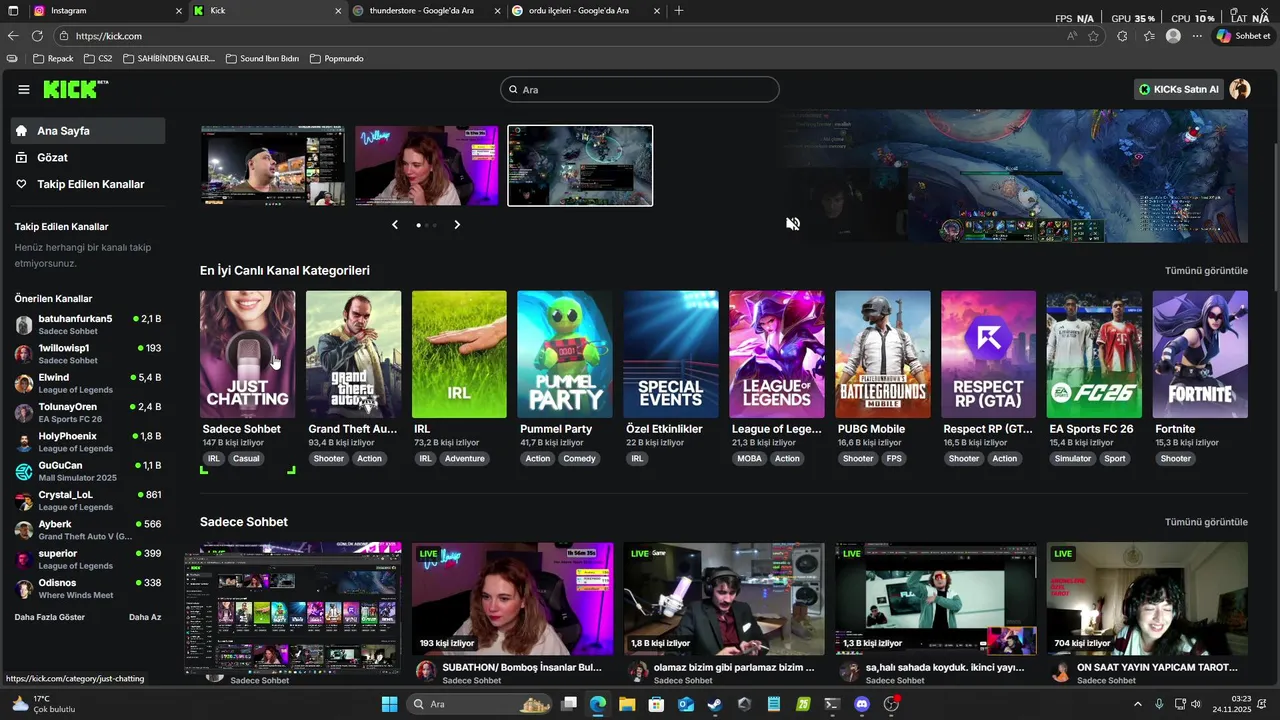Open Edge Settings and more menu
1280x720 pixels.
pyautogui.click(x=1197, y=36)
